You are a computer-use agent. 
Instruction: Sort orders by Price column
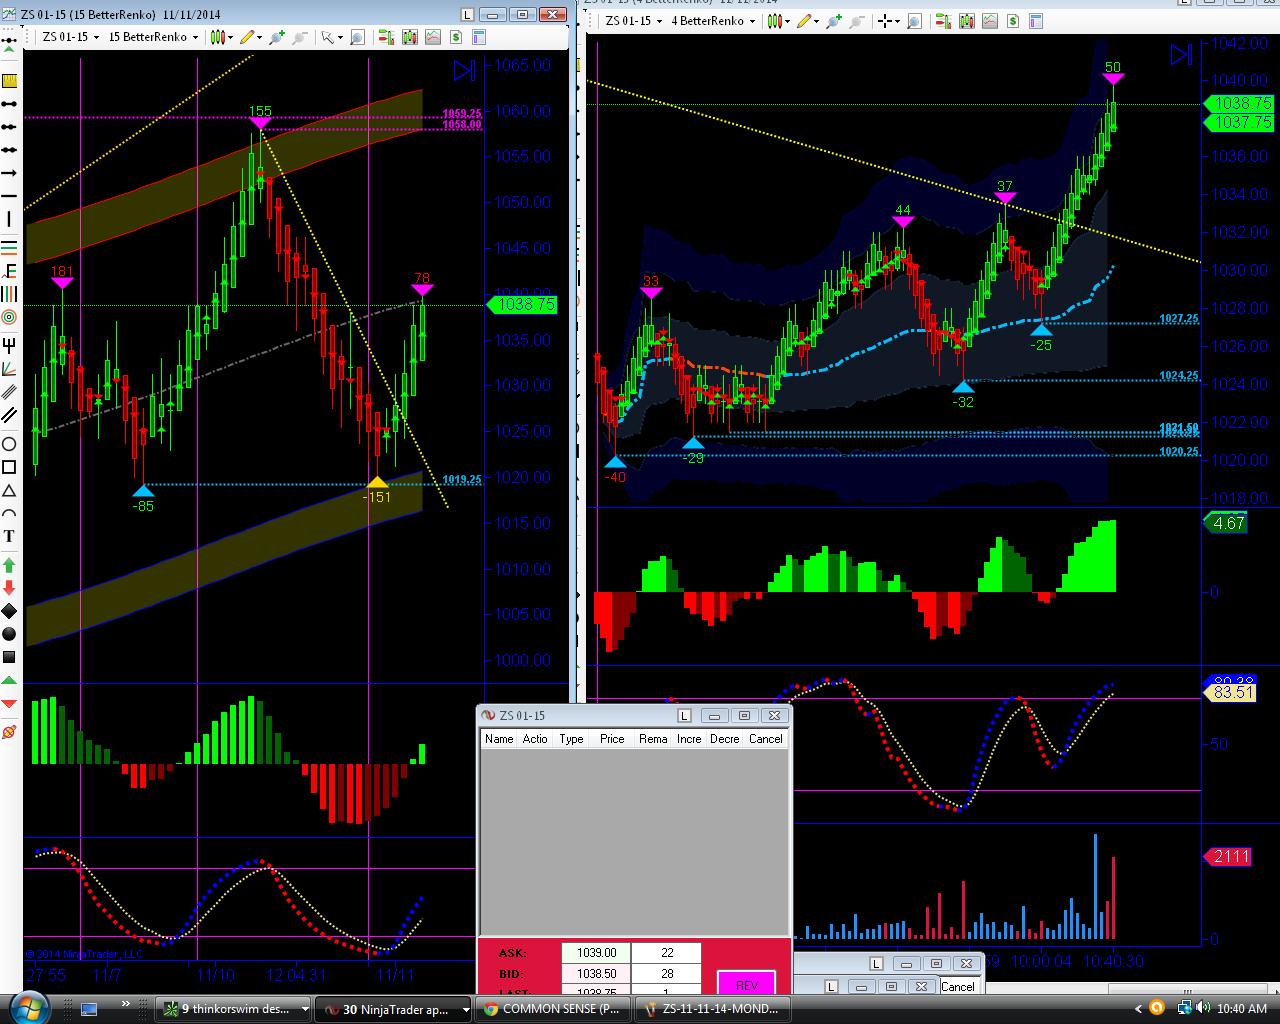click(612, 739)
